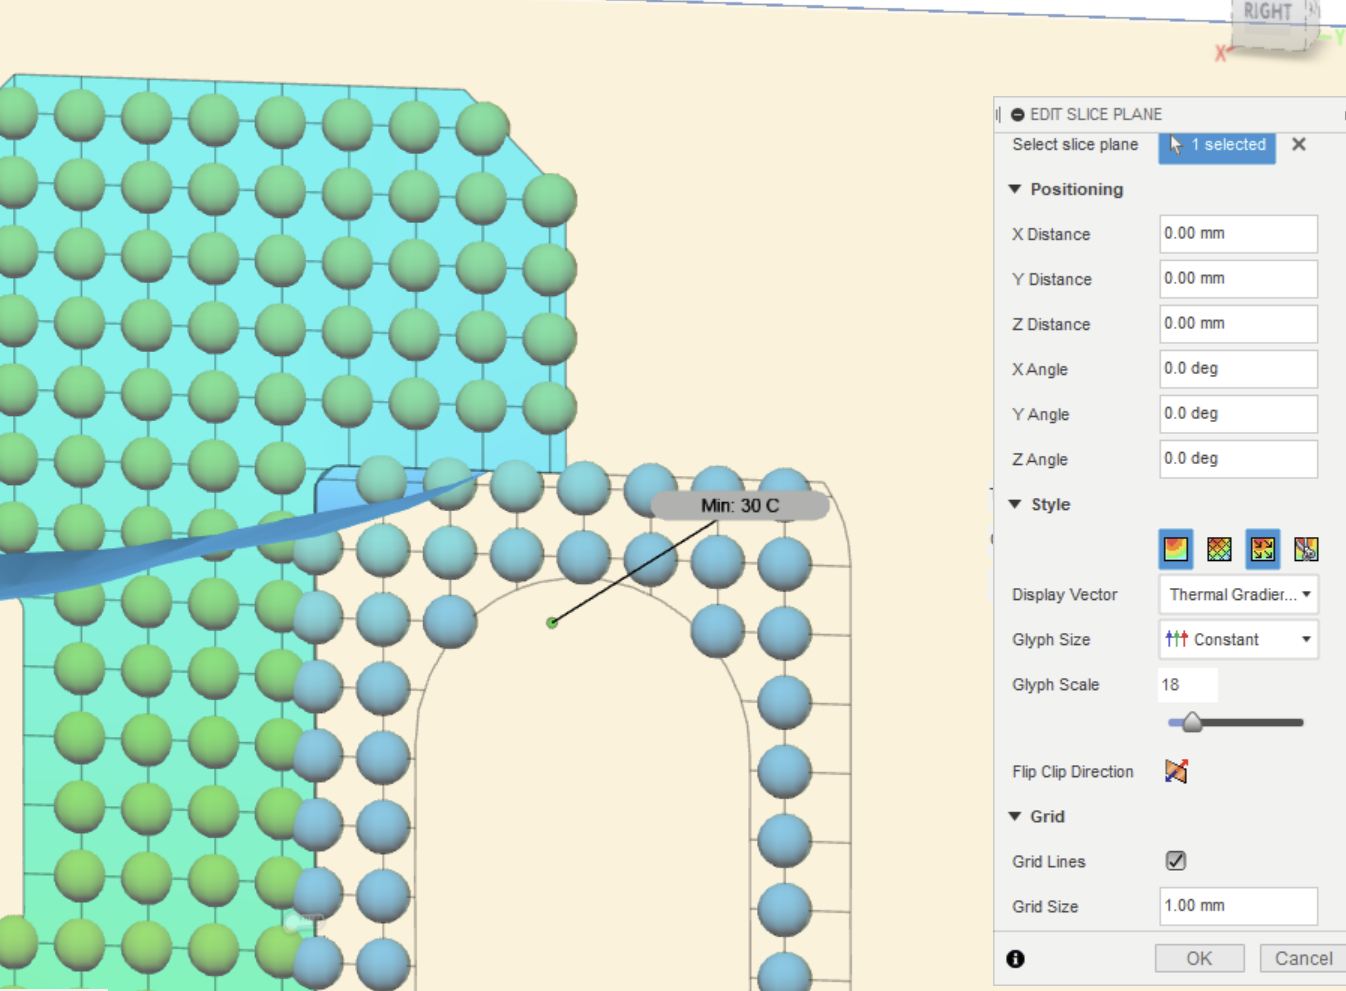Click the X to clear the slice plane selection
Image resolution: width=1346 pixels, height=991 pixels.
point(1298,144)
